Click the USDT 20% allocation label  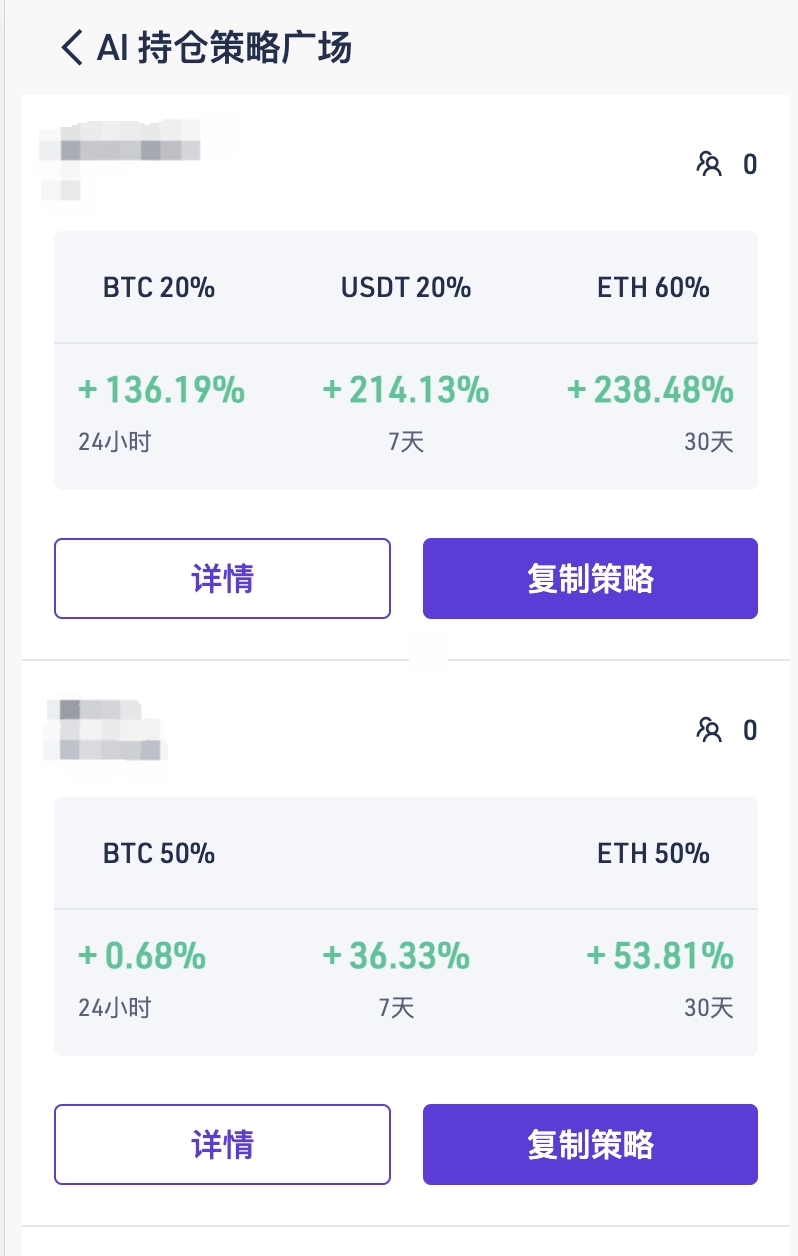(x=406, y=288)
